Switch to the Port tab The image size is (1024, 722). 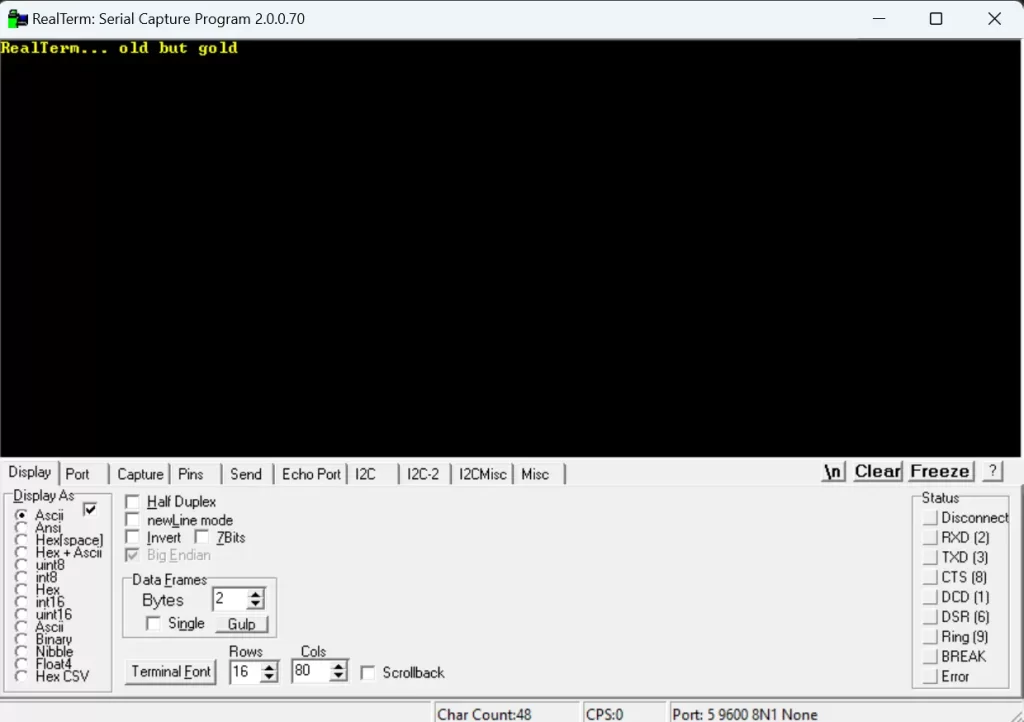pos(77,474)
